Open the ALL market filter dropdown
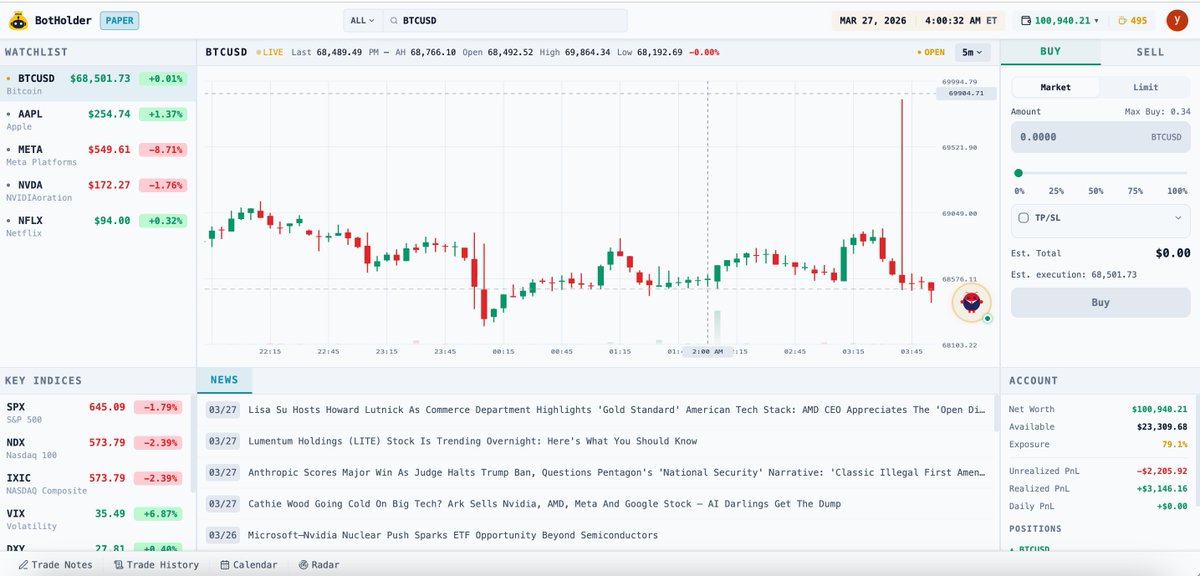The height and width of the screenshot is (576, 1200). [x=360, y=19]
